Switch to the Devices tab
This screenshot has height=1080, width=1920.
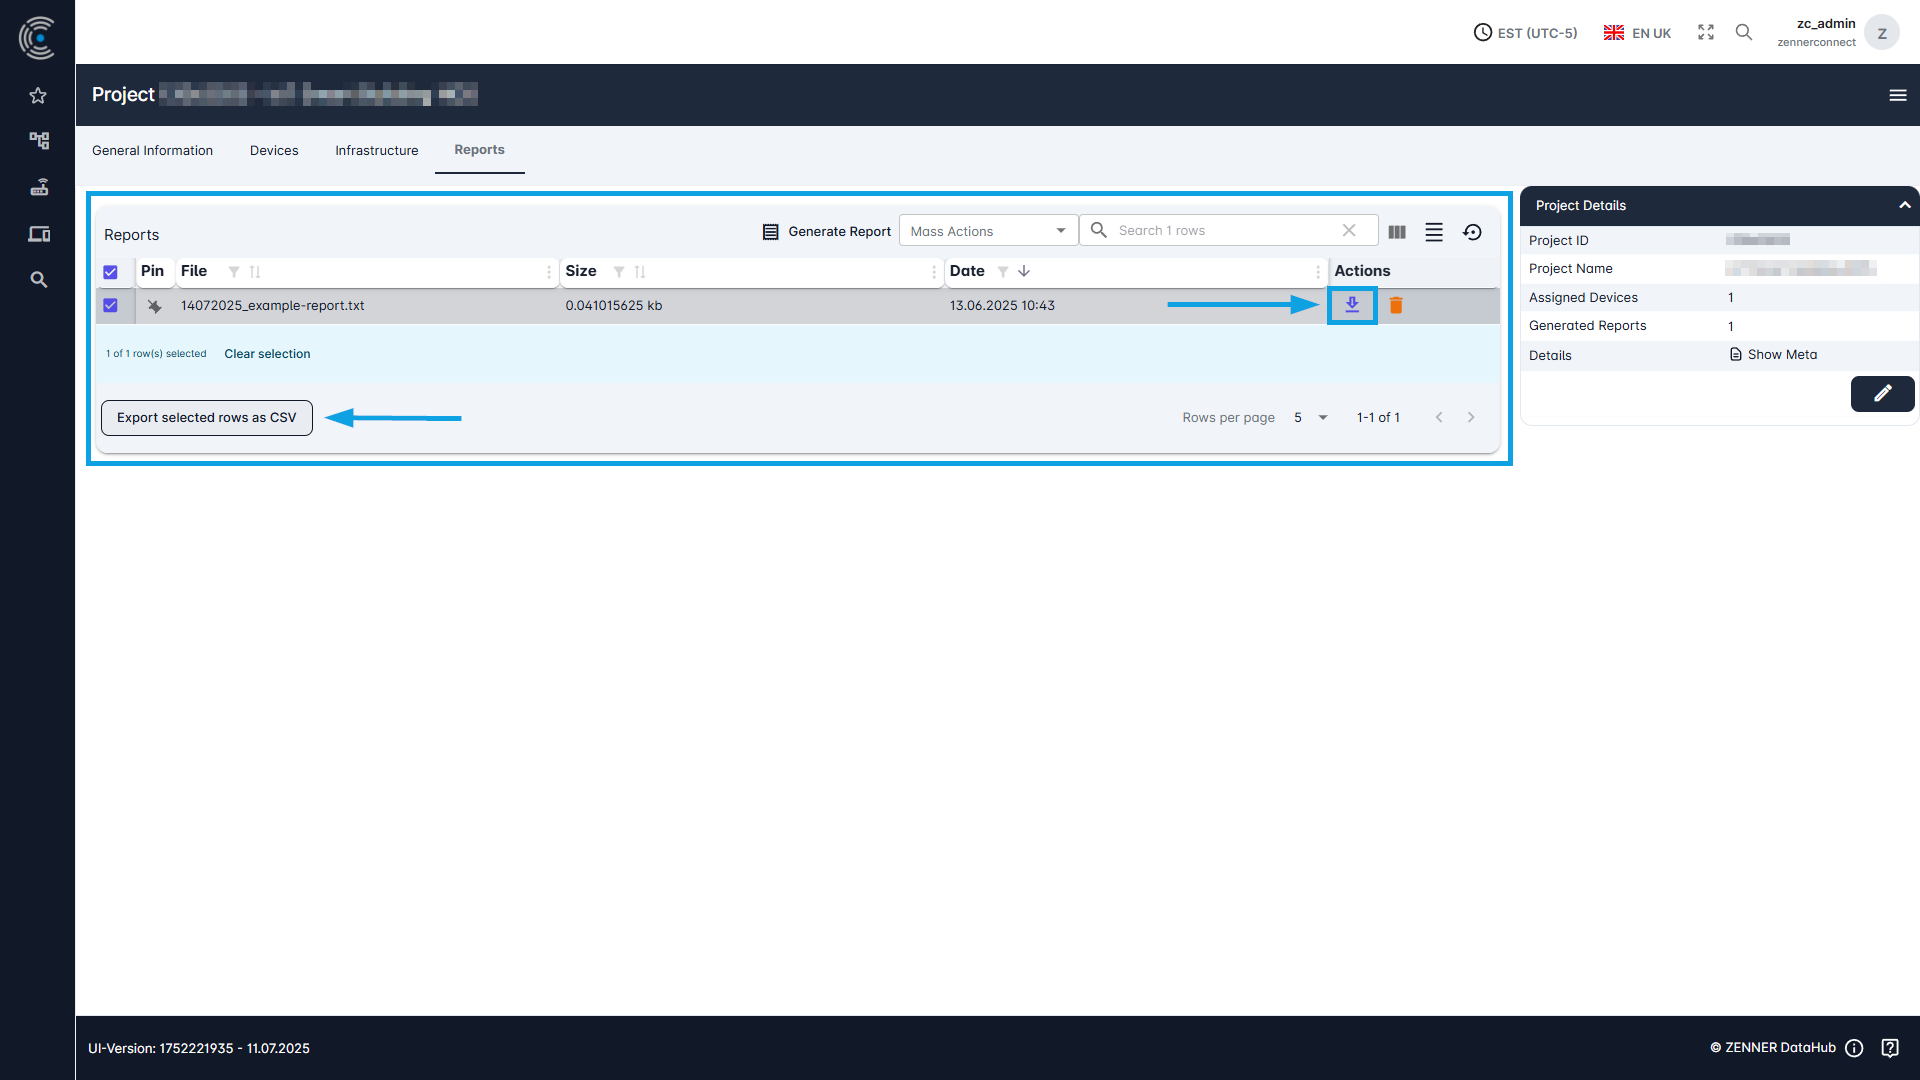(x=273, y=150)
